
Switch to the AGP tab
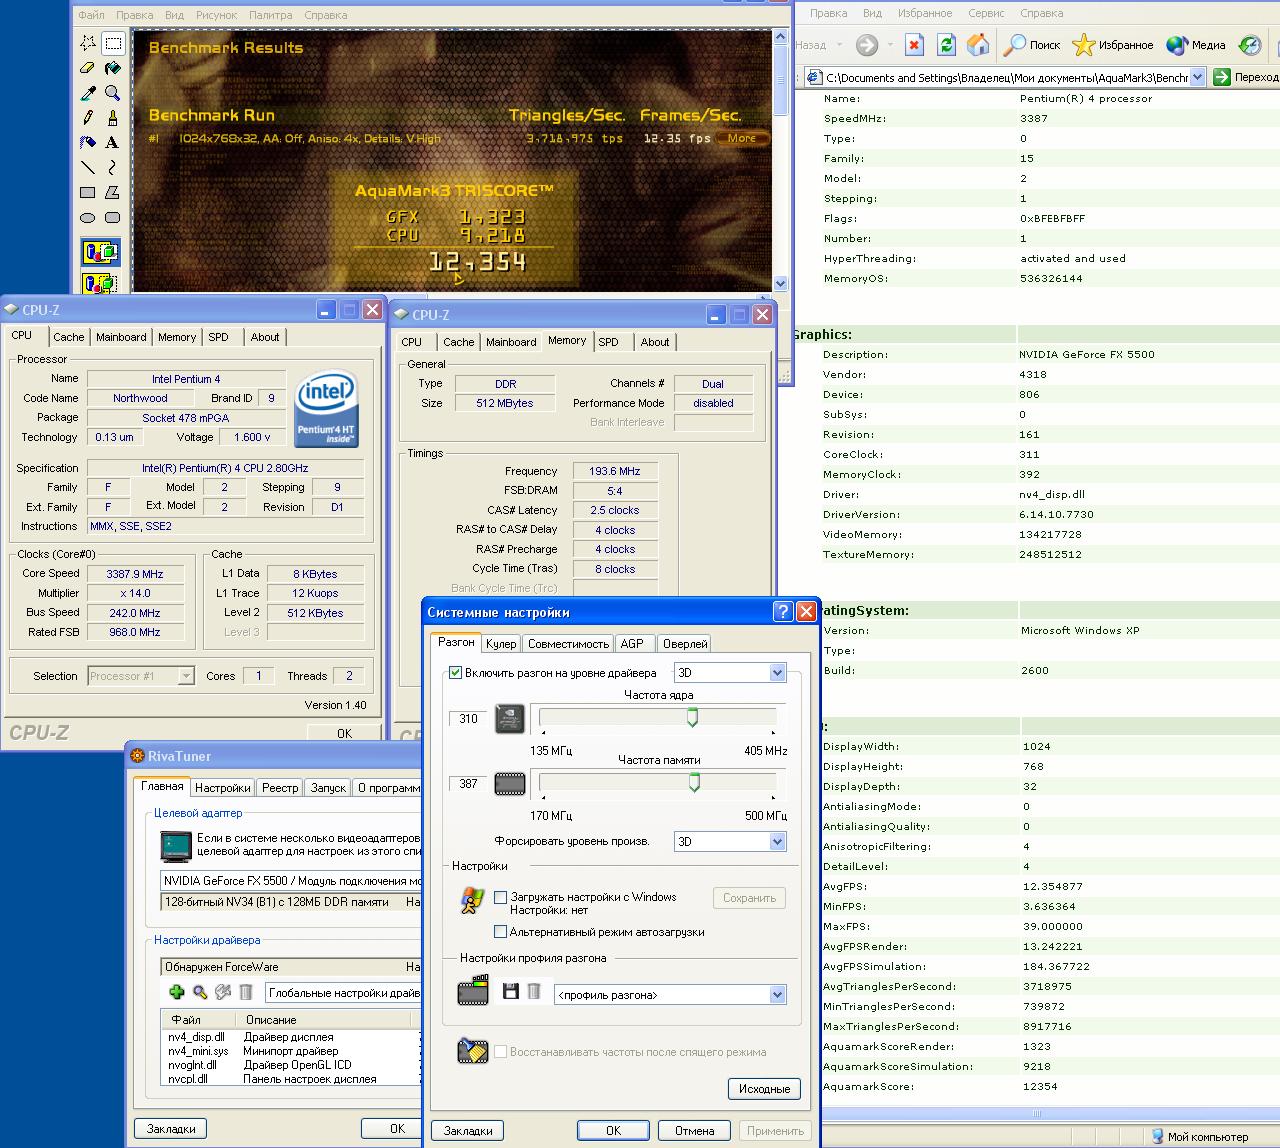tap(632, 644)
